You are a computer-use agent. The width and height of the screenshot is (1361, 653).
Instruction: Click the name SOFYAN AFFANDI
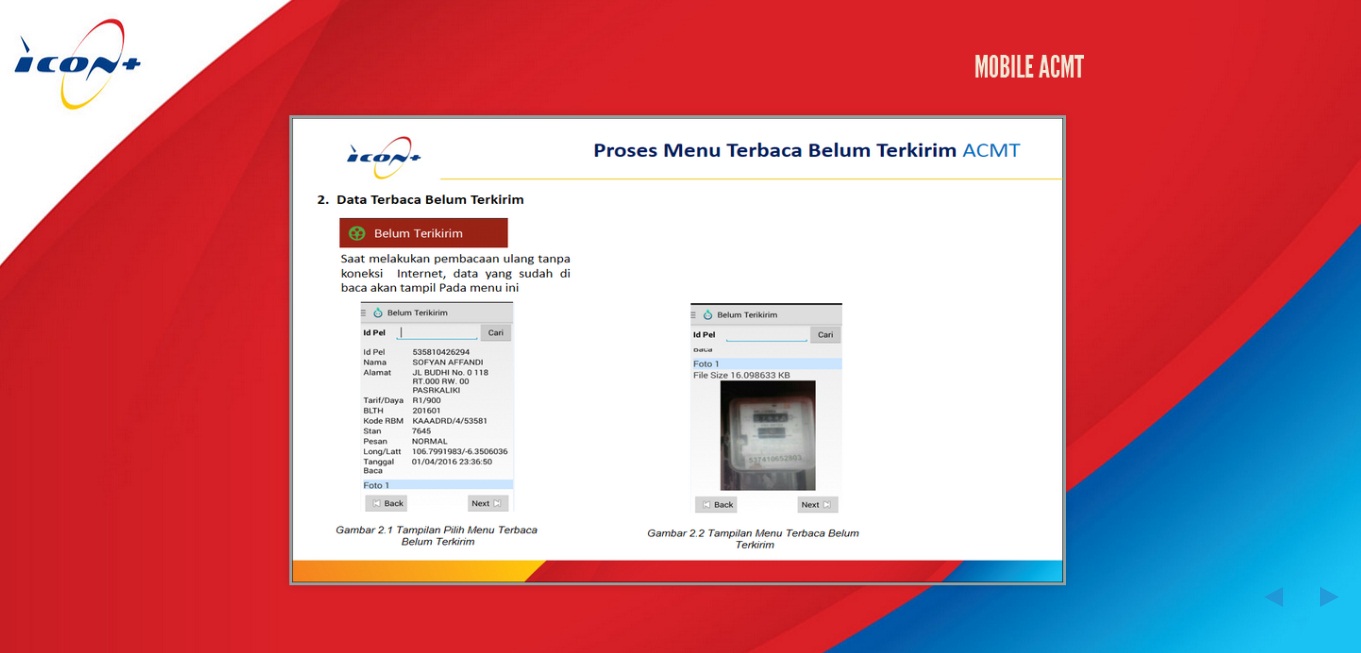click(x=448, y=362)
